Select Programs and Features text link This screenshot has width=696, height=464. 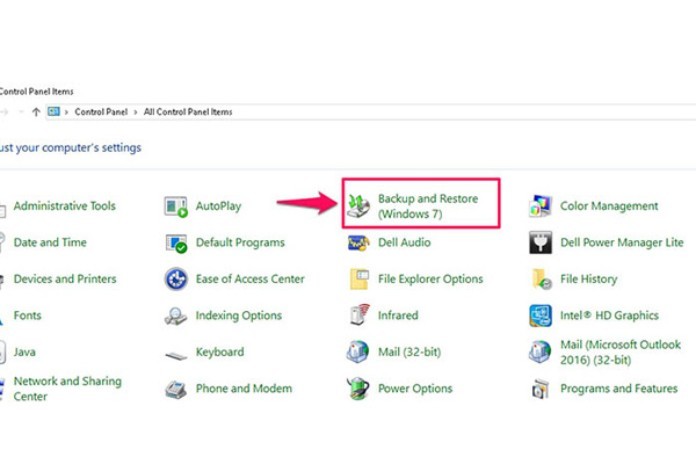click(619, 389)
